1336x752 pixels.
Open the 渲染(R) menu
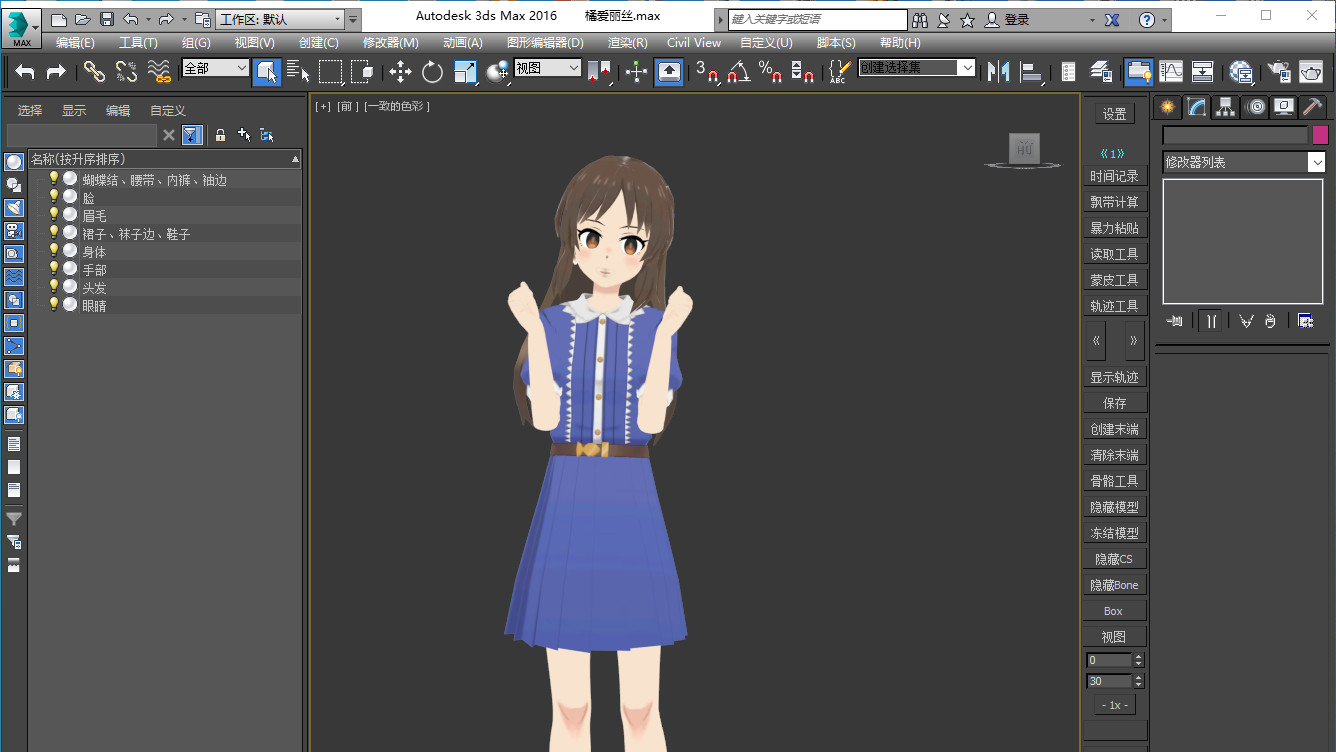627,42
